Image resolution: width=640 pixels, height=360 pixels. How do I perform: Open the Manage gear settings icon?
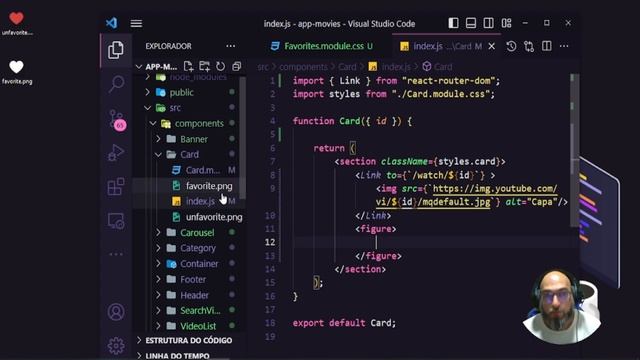116,345
